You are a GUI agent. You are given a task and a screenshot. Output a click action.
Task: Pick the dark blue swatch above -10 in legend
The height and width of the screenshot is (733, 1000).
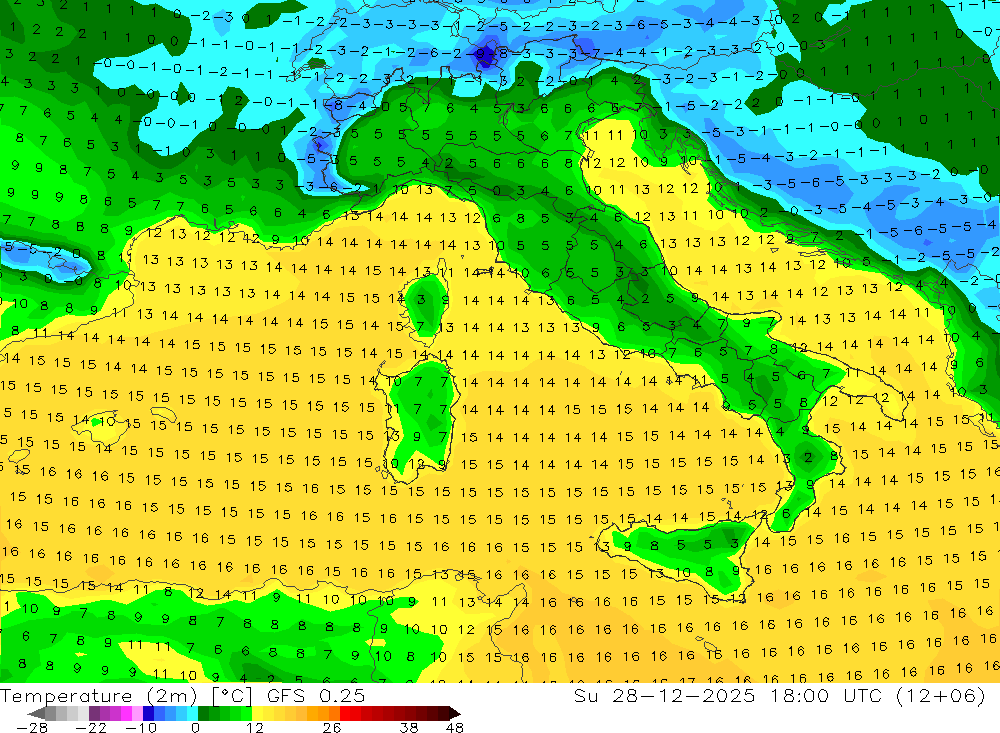(148, 713)
